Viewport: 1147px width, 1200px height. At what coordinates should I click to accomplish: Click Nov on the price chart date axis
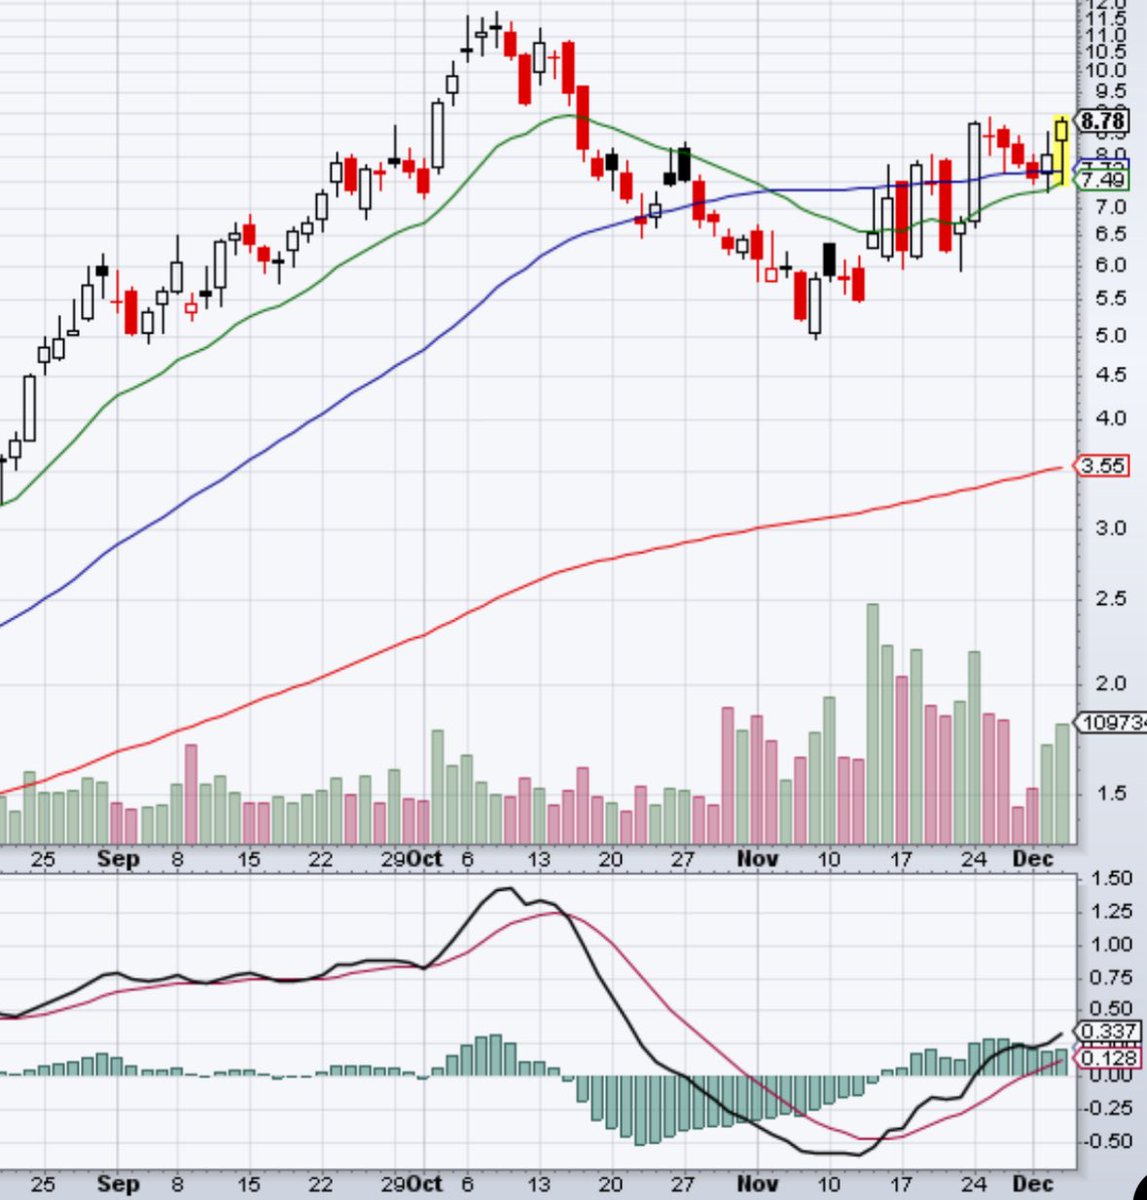(757, 859)
